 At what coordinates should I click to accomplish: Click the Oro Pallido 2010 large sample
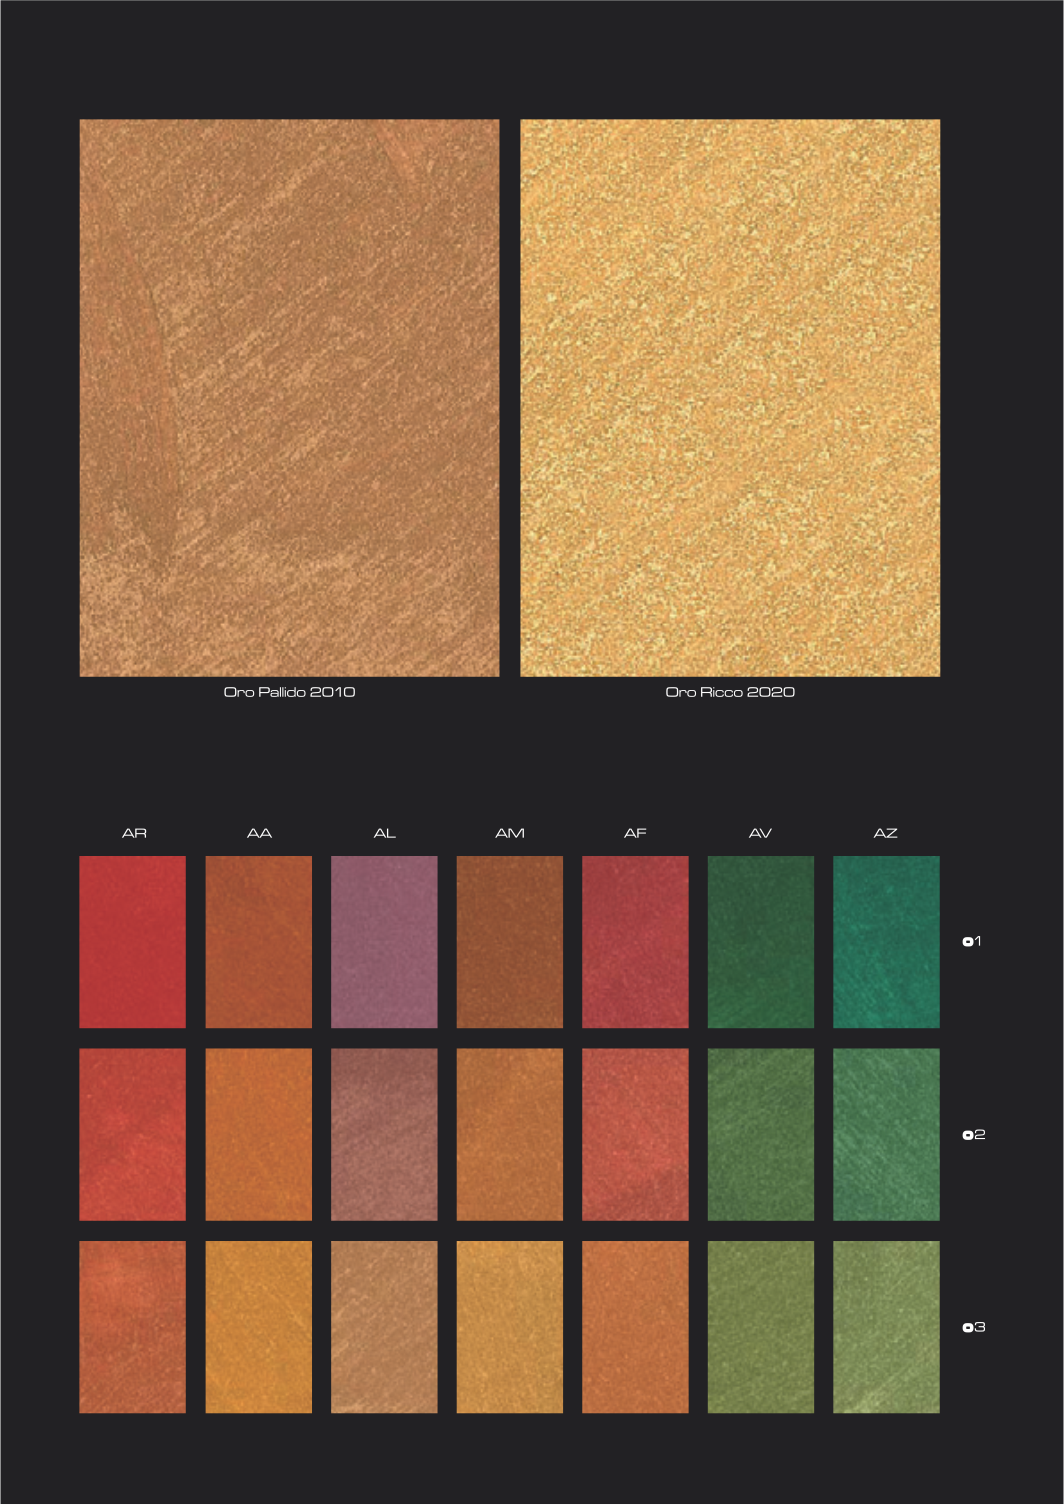289,397
